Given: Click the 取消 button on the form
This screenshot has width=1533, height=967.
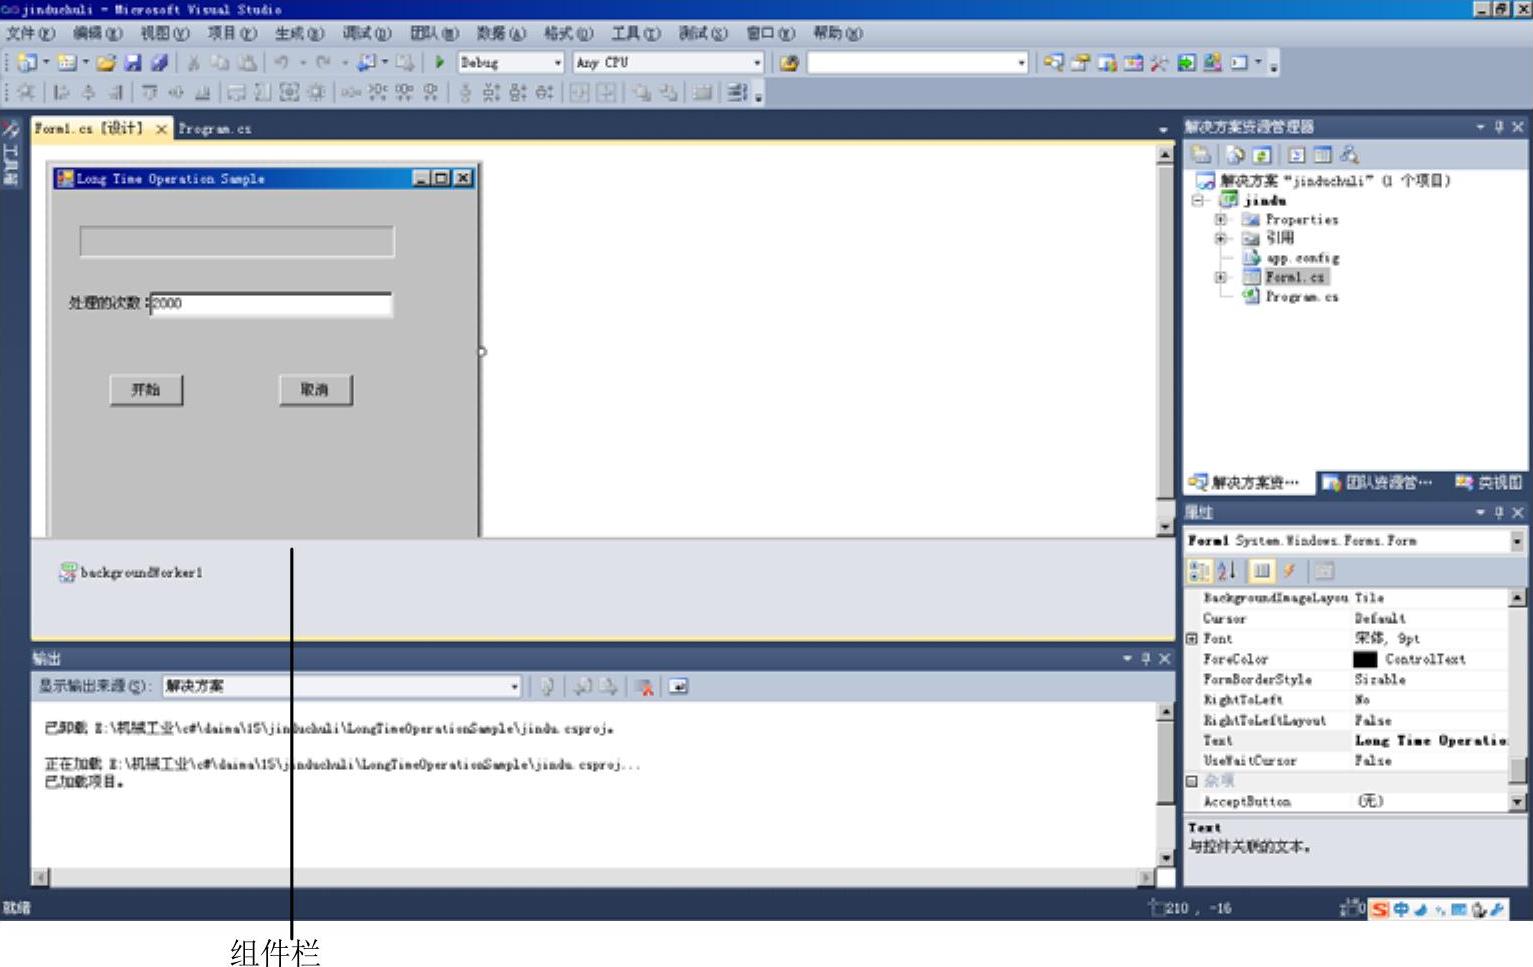Looking at the screenshot, I should pos(315,390).
